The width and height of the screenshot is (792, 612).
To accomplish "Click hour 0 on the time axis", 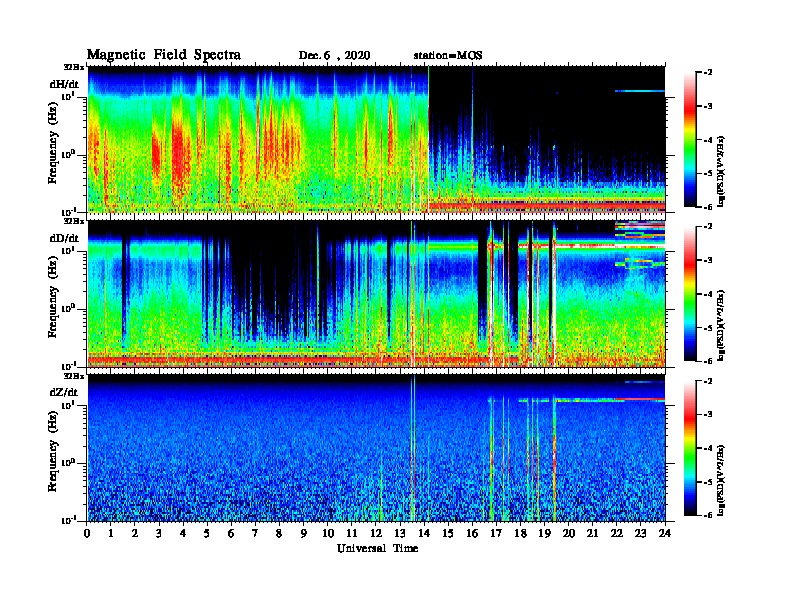I will pos(87,533).
